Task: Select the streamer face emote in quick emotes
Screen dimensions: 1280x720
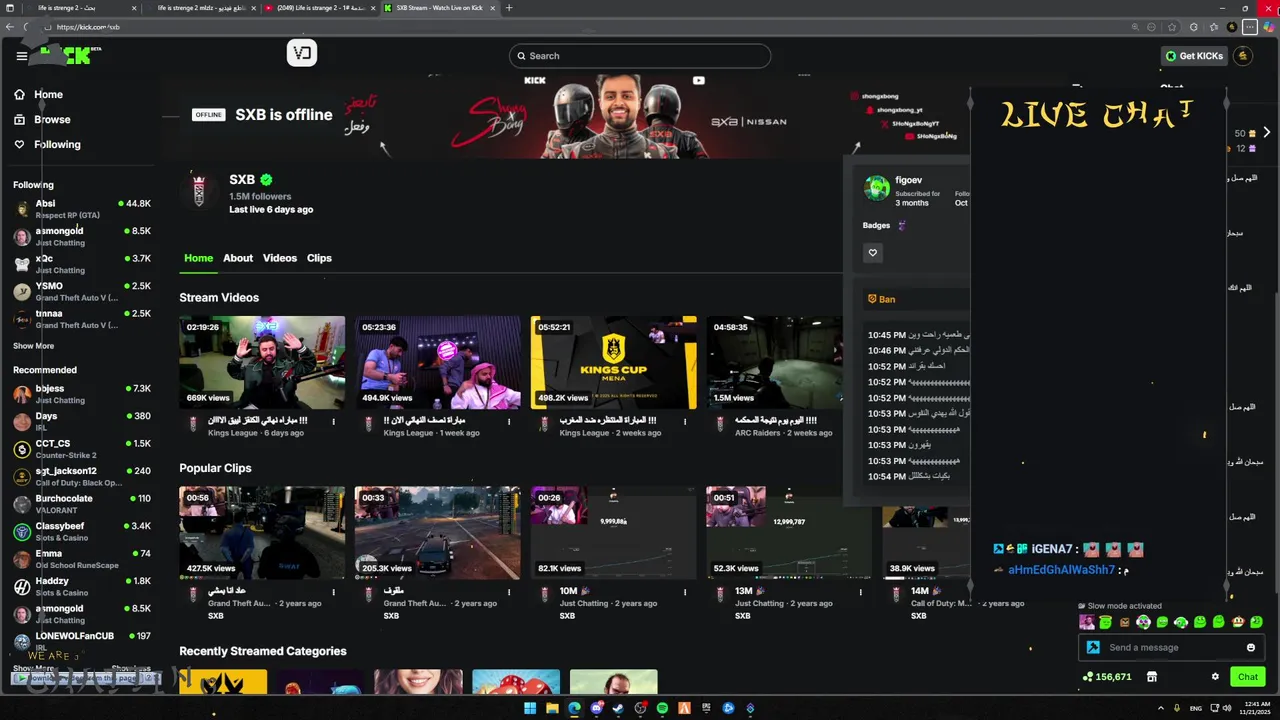Action: (1087, 622)
